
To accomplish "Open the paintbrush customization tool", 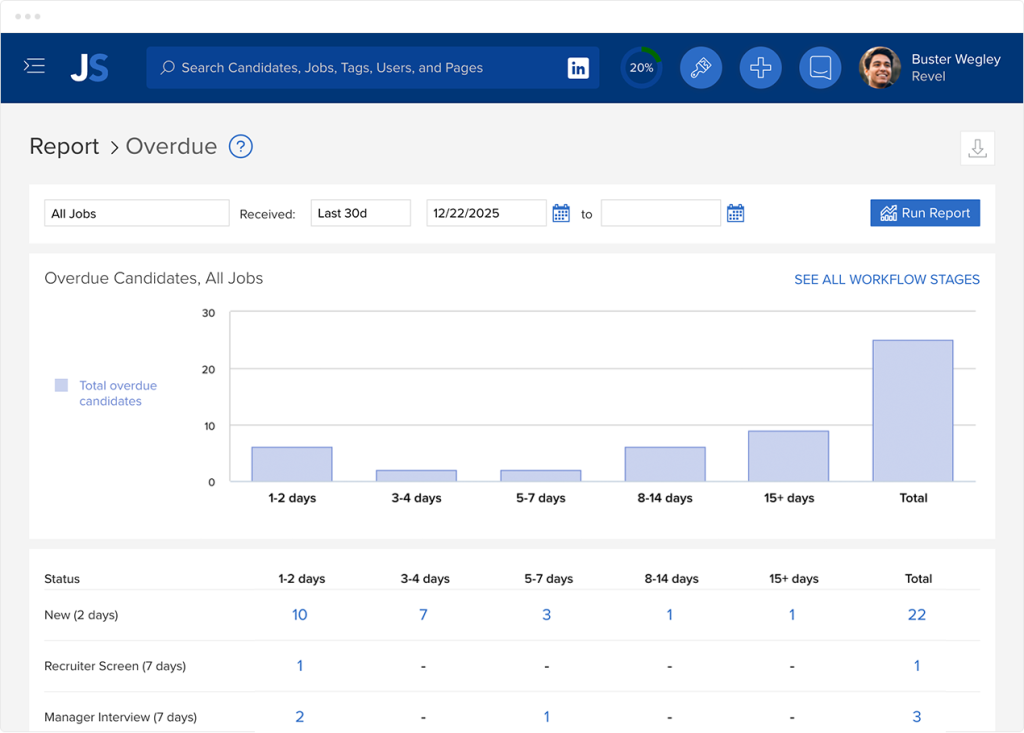I will [x=700, y=67].
